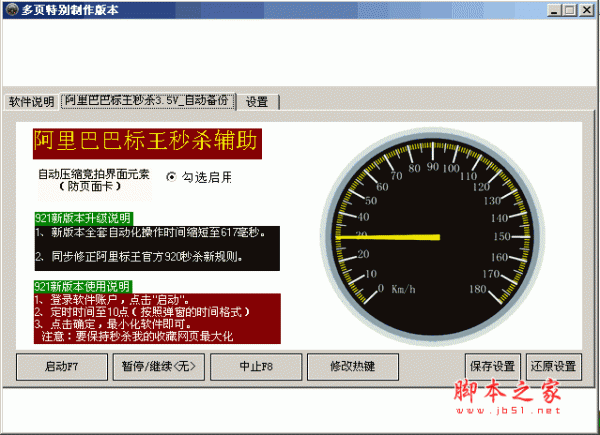600x435 pixels.
Task: Click the 暂停/继续<无> button
Action: tap(158, 367)
